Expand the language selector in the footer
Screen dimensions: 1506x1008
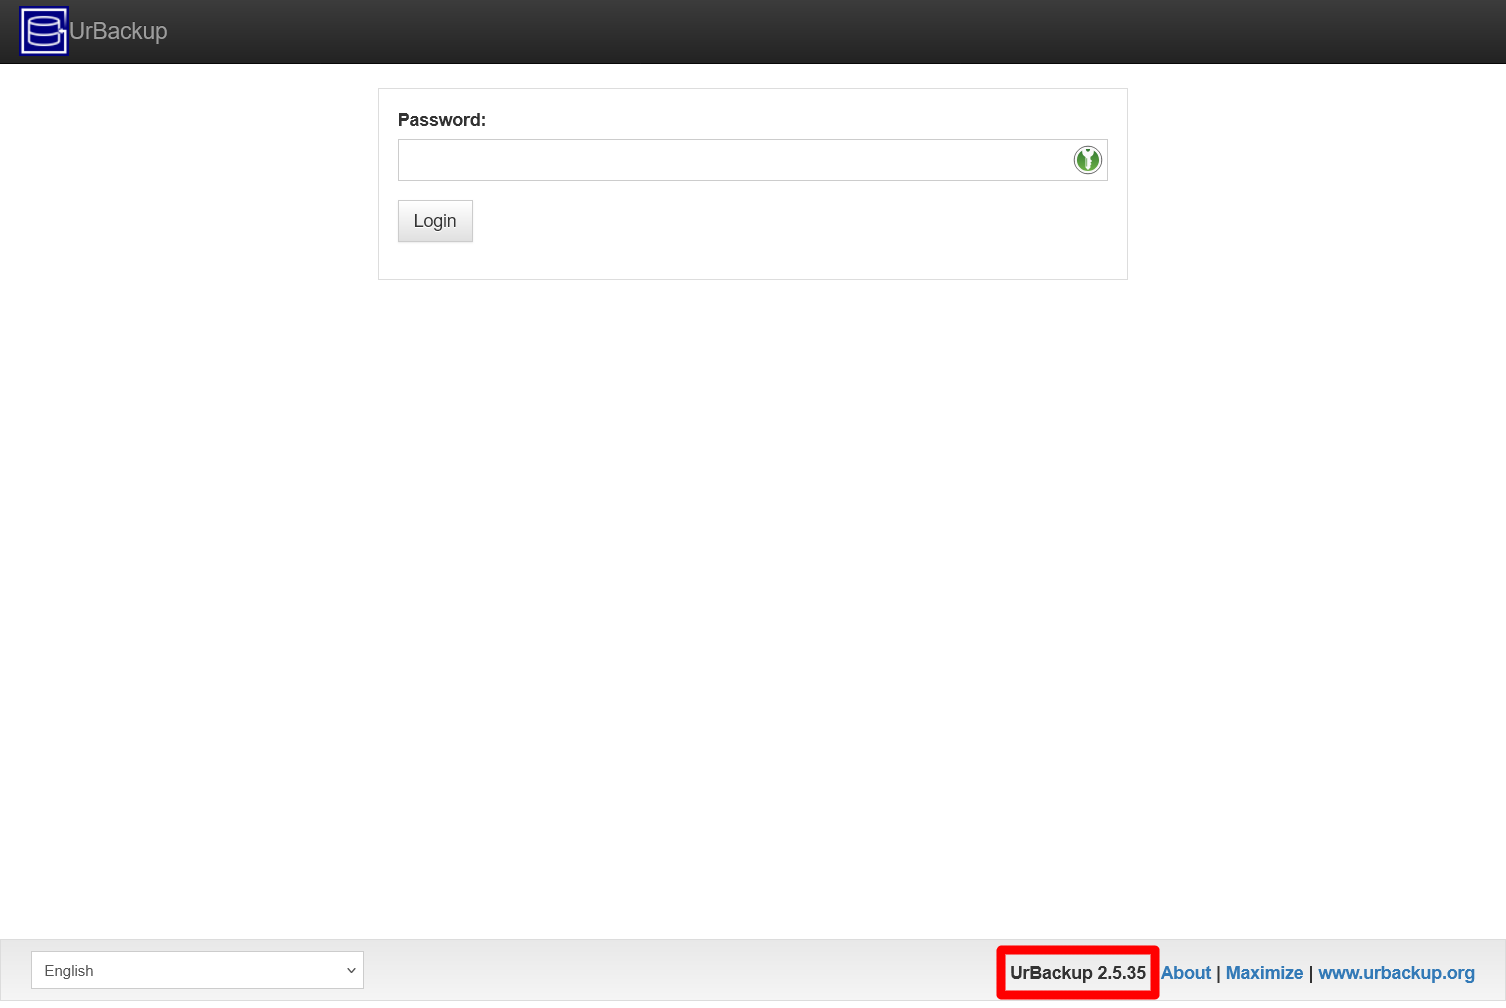(197, 970)
